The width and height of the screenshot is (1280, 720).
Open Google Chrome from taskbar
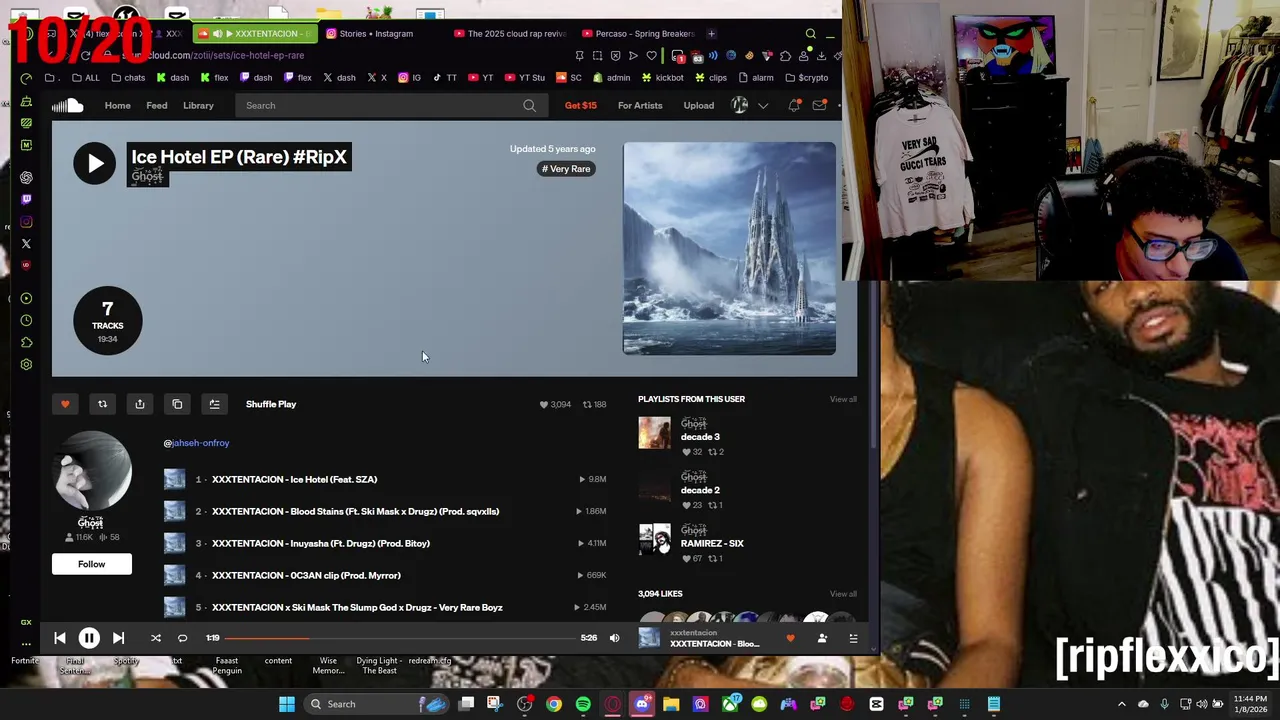pyautogui.click(x=554, y=704)
